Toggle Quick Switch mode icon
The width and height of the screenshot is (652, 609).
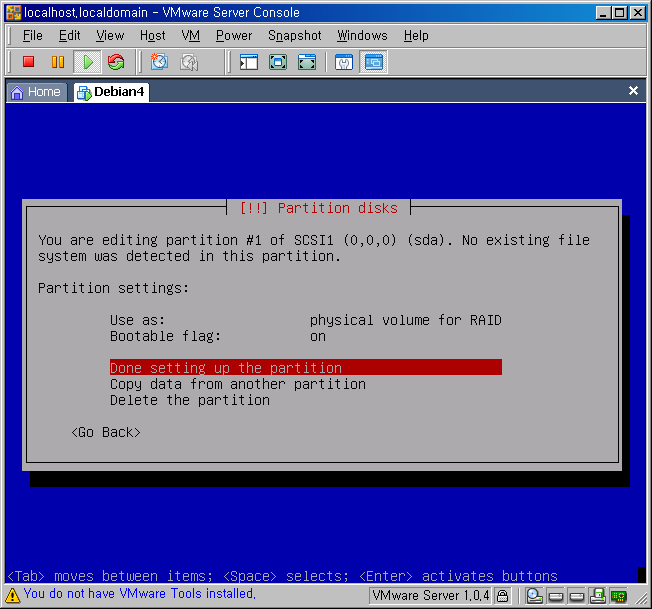coord(307,62)
